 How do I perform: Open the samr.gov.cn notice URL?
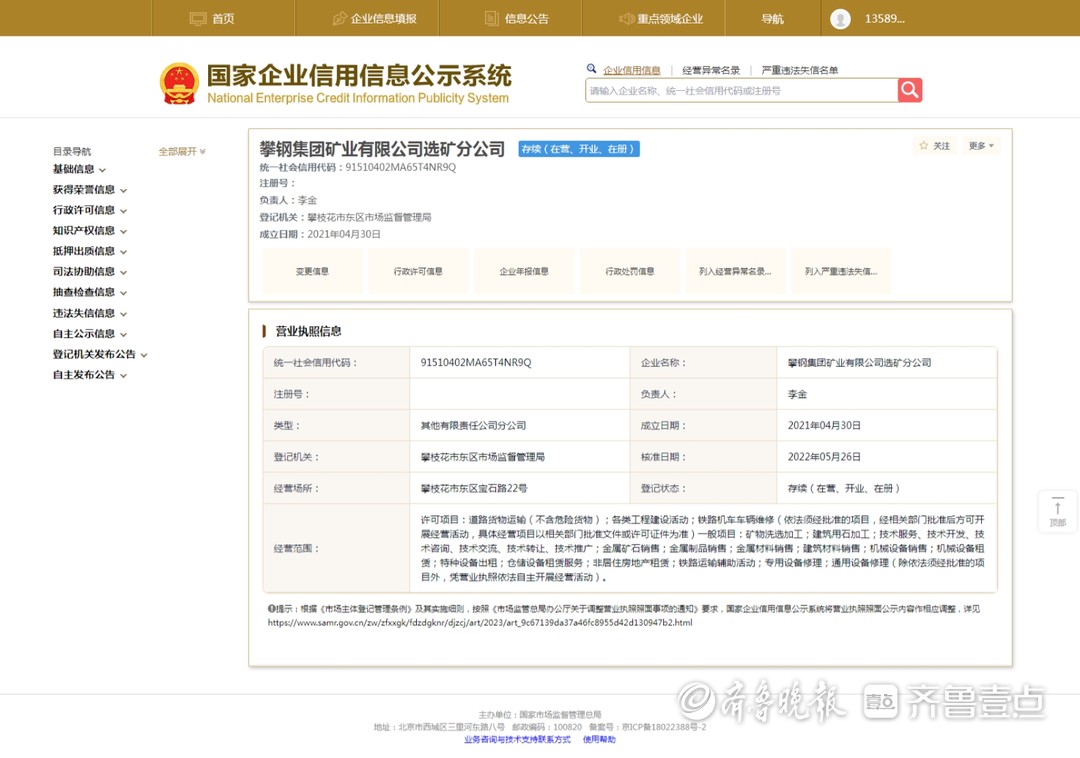480,622
